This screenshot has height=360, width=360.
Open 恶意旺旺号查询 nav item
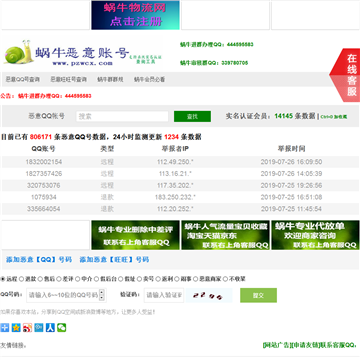pyautogui.click(x=68, y=80)
